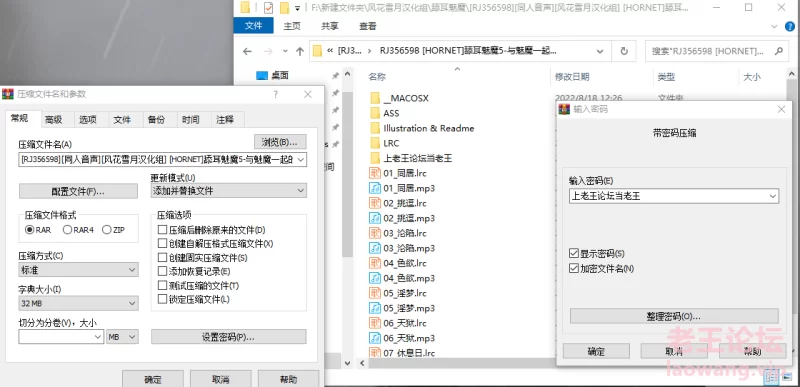Switch to the 备份 tab
Image resolution: width=800 pixels, height=387 pixels.
[x=156, y=120]
